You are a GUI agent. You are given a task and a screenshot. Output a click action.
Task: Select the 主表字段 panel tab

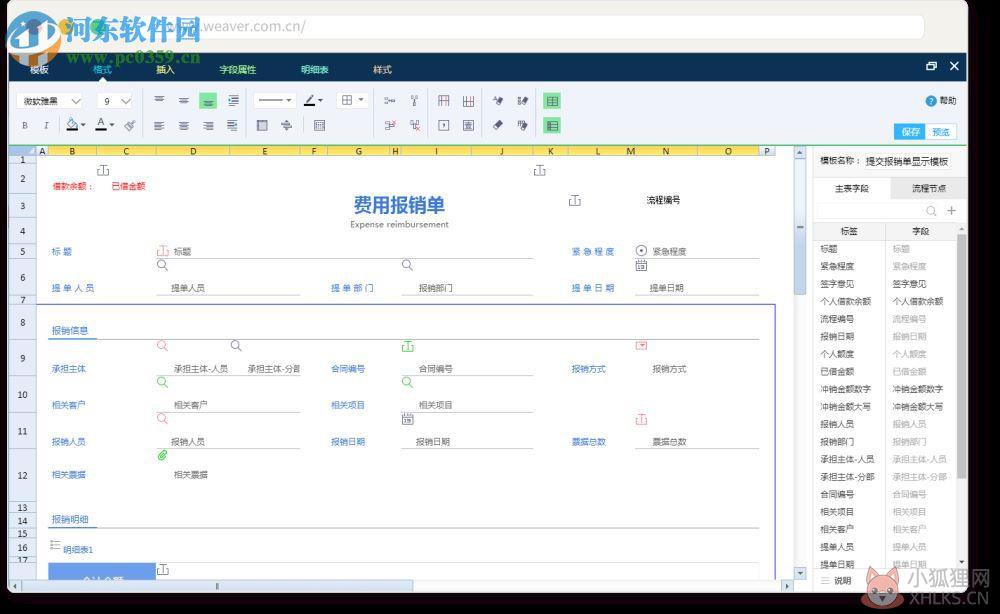852,189
